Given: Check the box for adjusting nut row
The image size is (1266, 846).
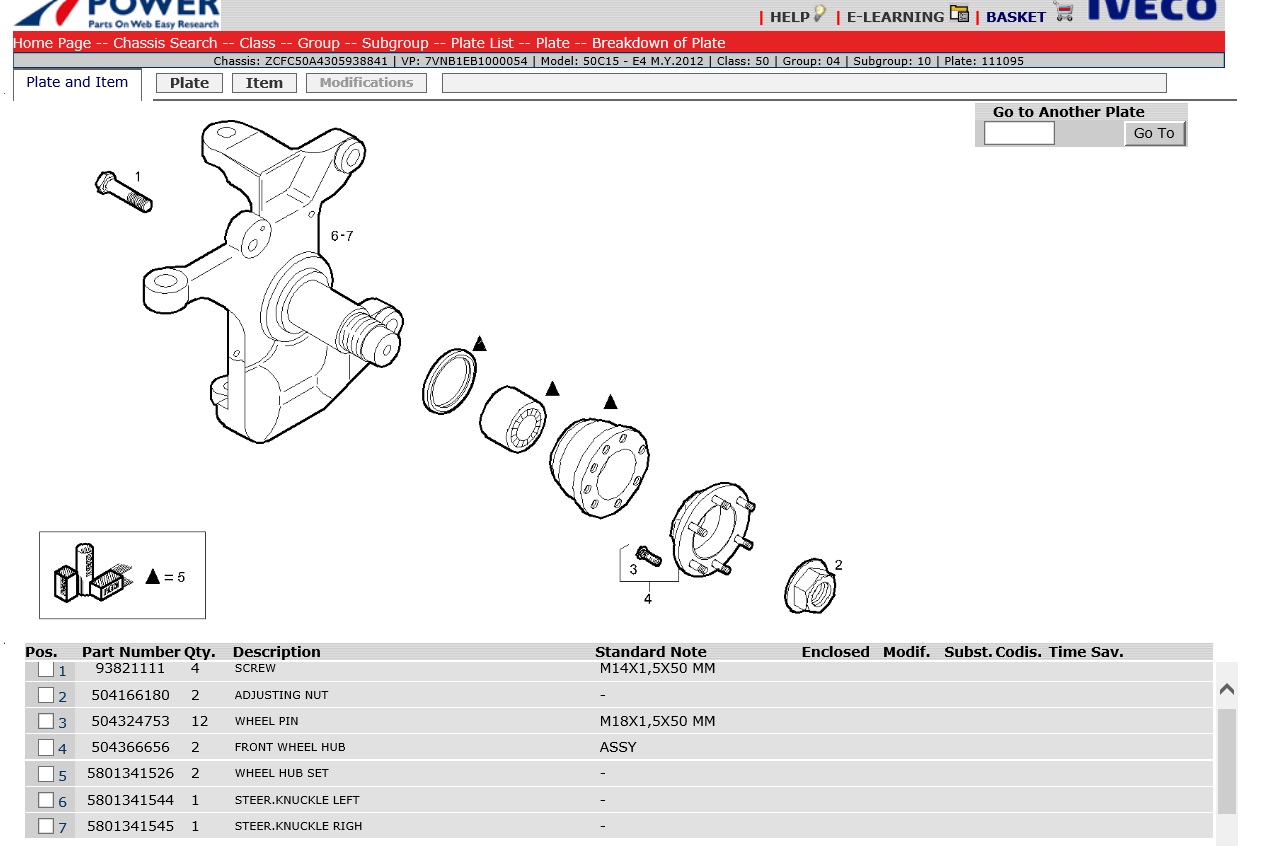Looking at the screenshot, I should click(46, 695).
